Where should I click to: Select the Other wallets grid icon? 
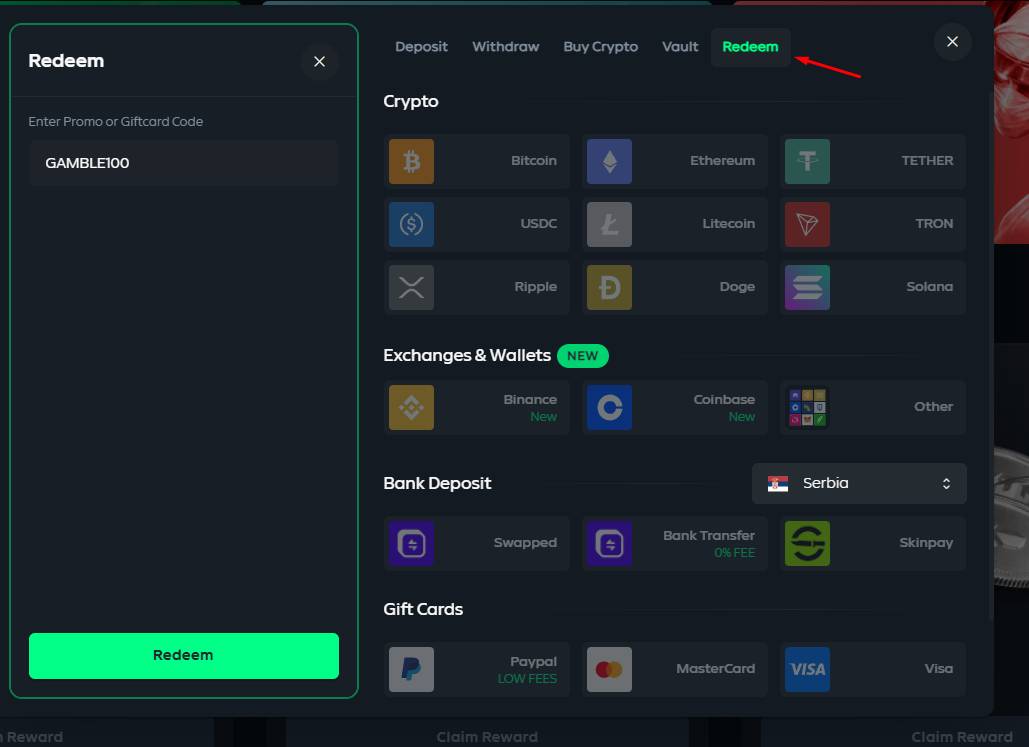[x=807, y=408]
